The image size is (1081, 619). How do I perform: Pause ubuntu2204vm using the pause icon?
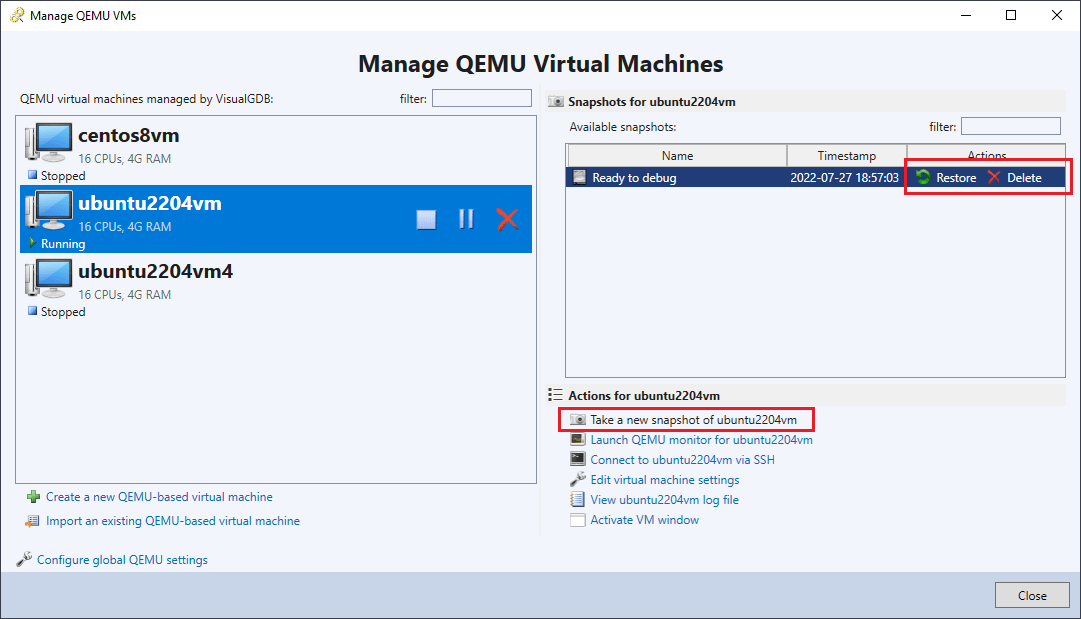point(466,219)
